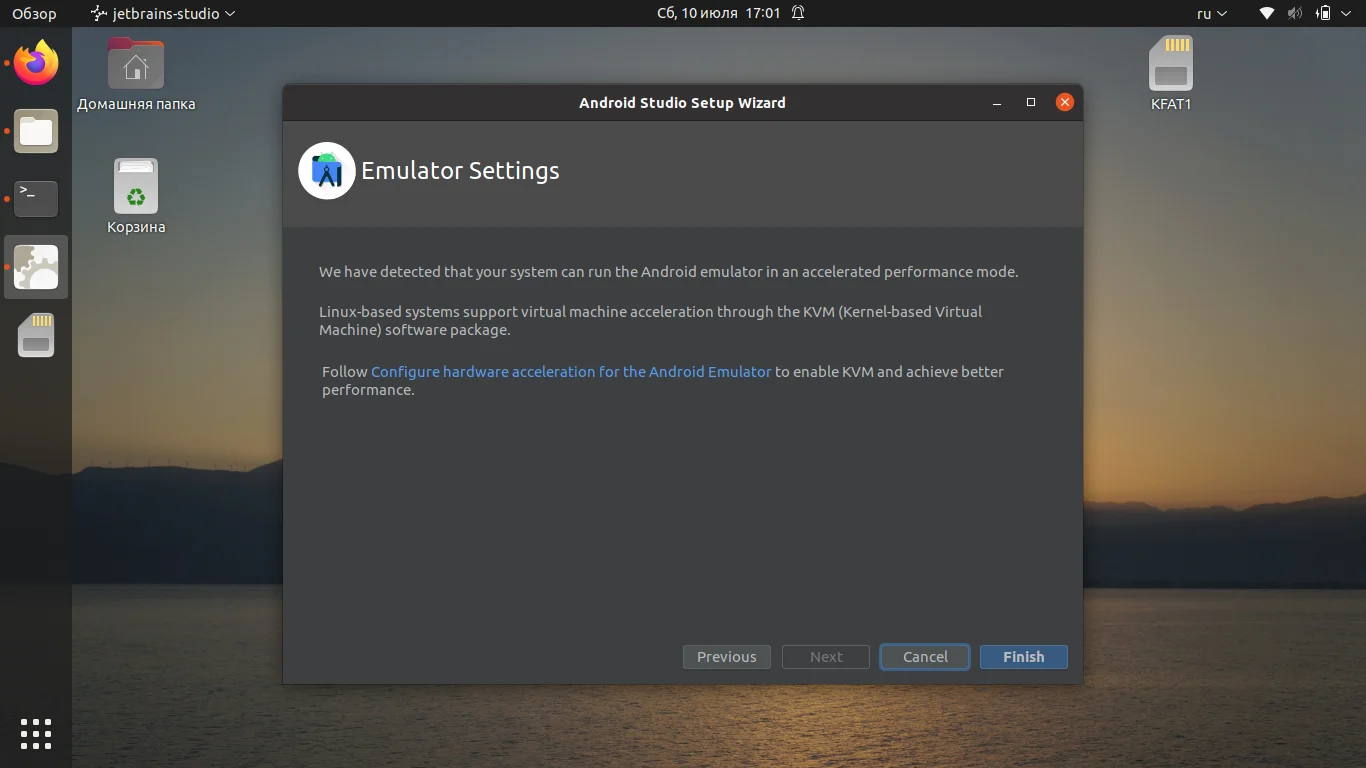
Task: Open Firefox from the dock
Action: click(x=36, y=64)
